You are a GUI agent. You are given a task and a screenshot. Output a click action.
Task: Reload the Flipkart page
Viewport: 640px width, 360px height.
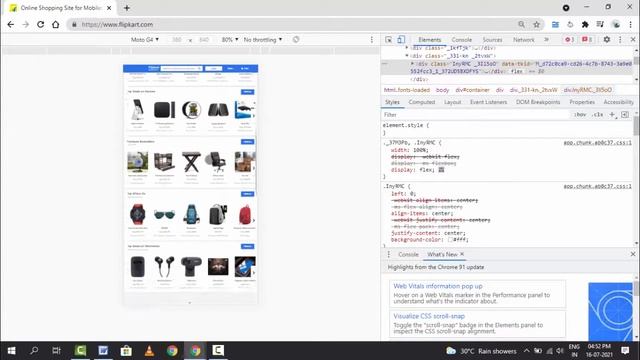point(40,24)
